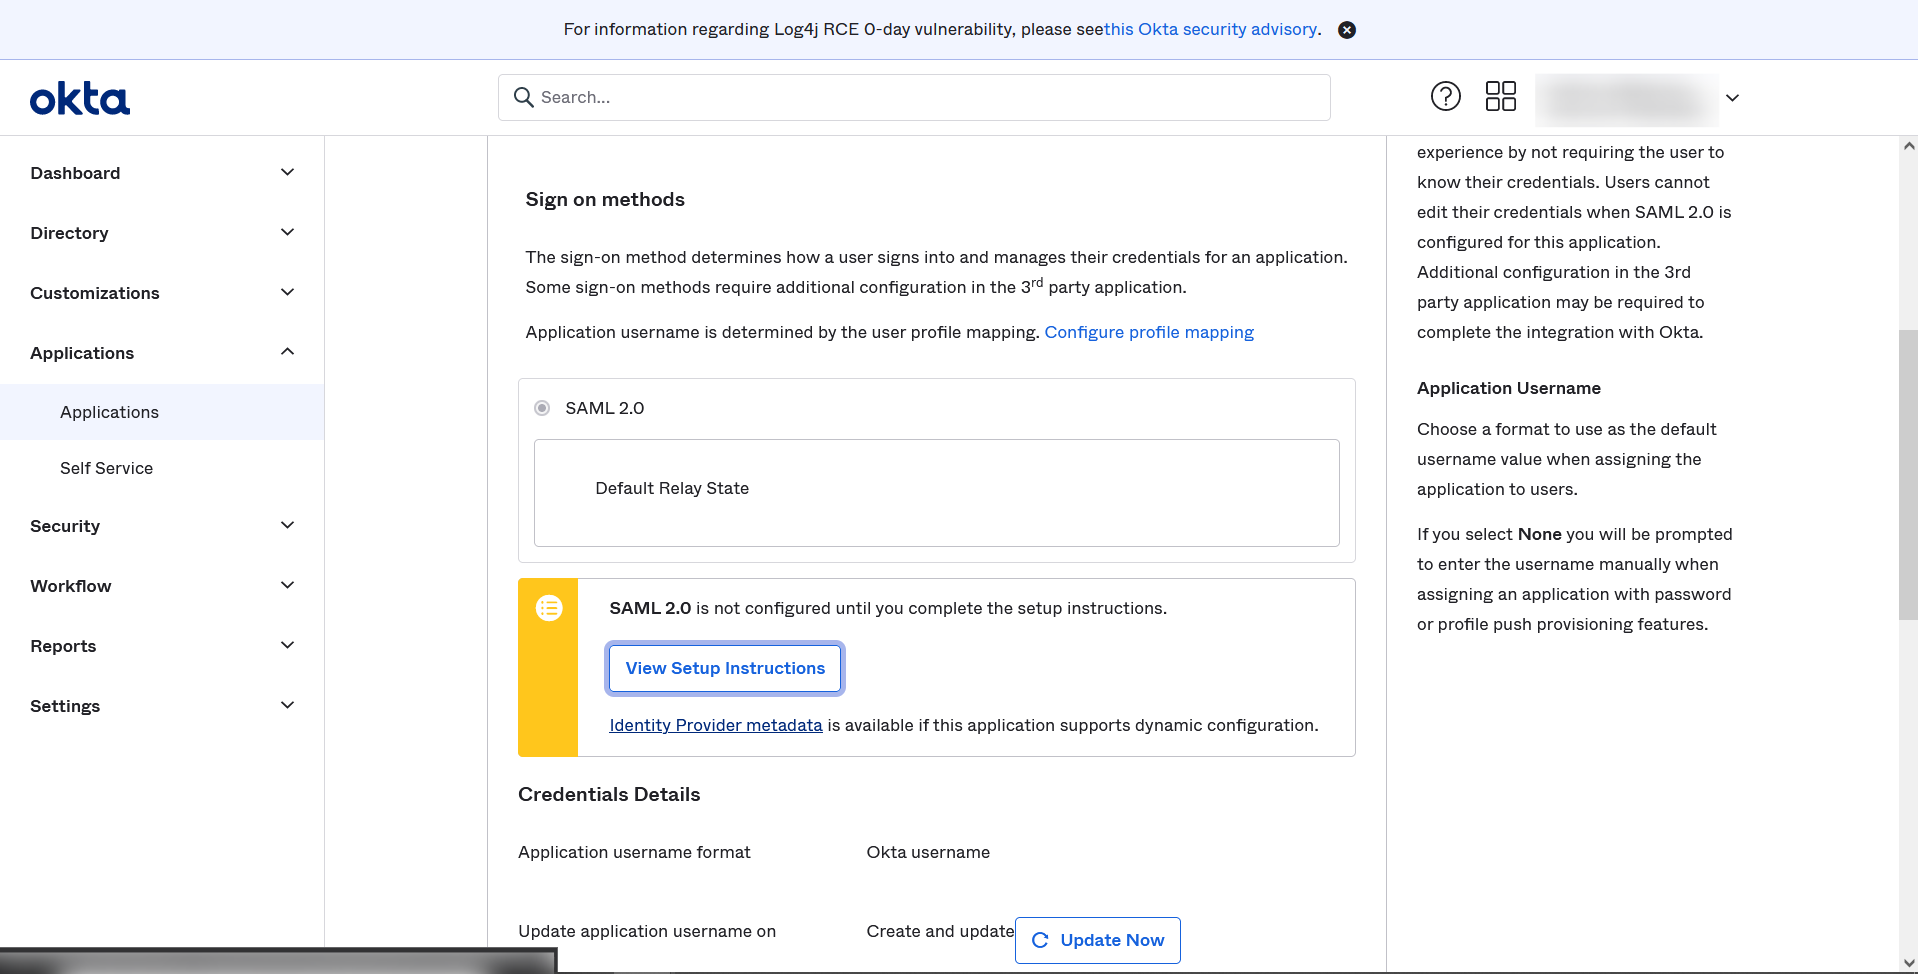Viewport: 1918px width, 974px height.
Task: Open the apps grid icon
Action: point(1500,96)
